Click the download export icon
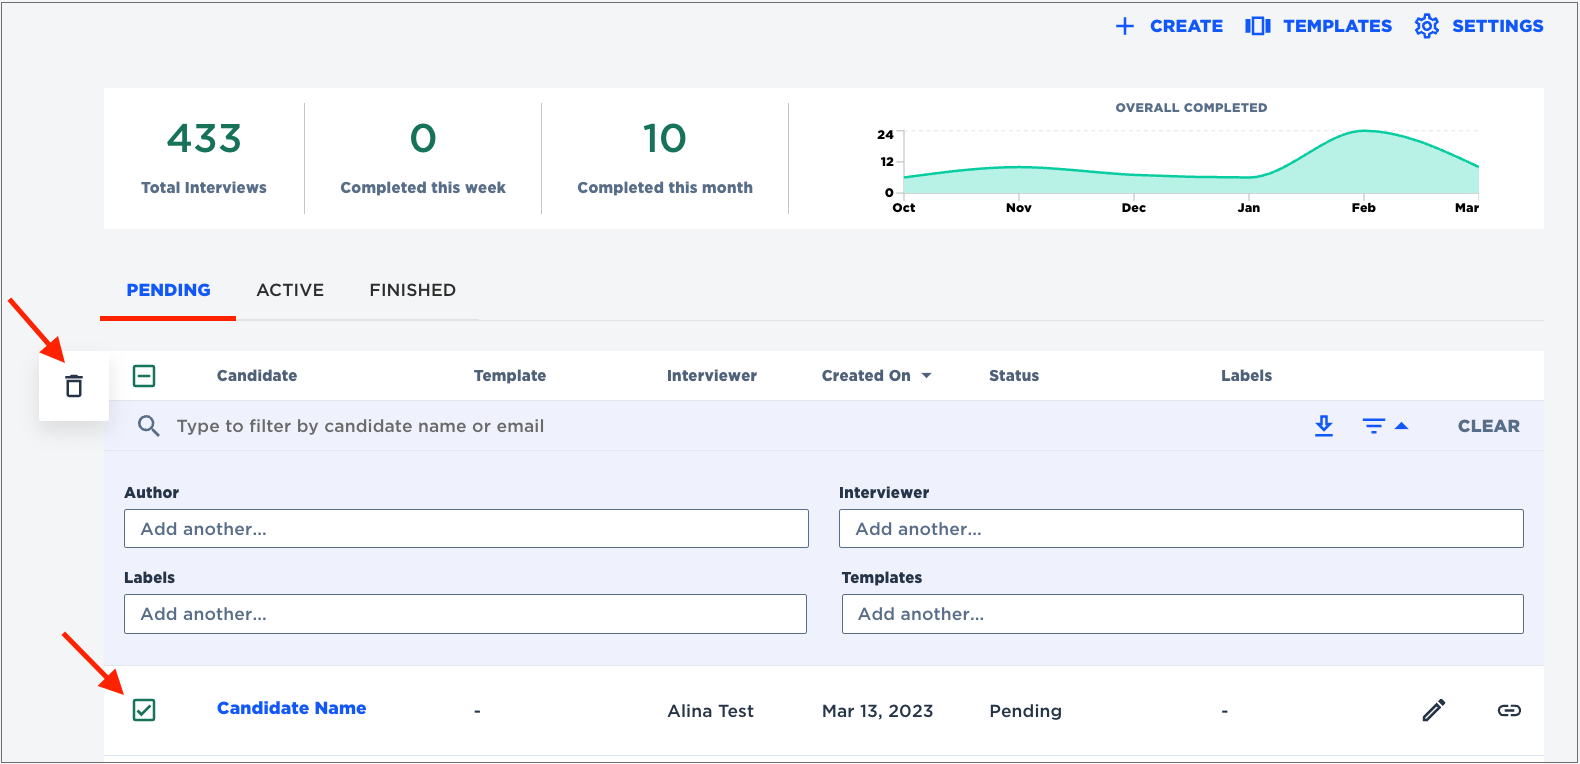 click(x=1324, y=426)
